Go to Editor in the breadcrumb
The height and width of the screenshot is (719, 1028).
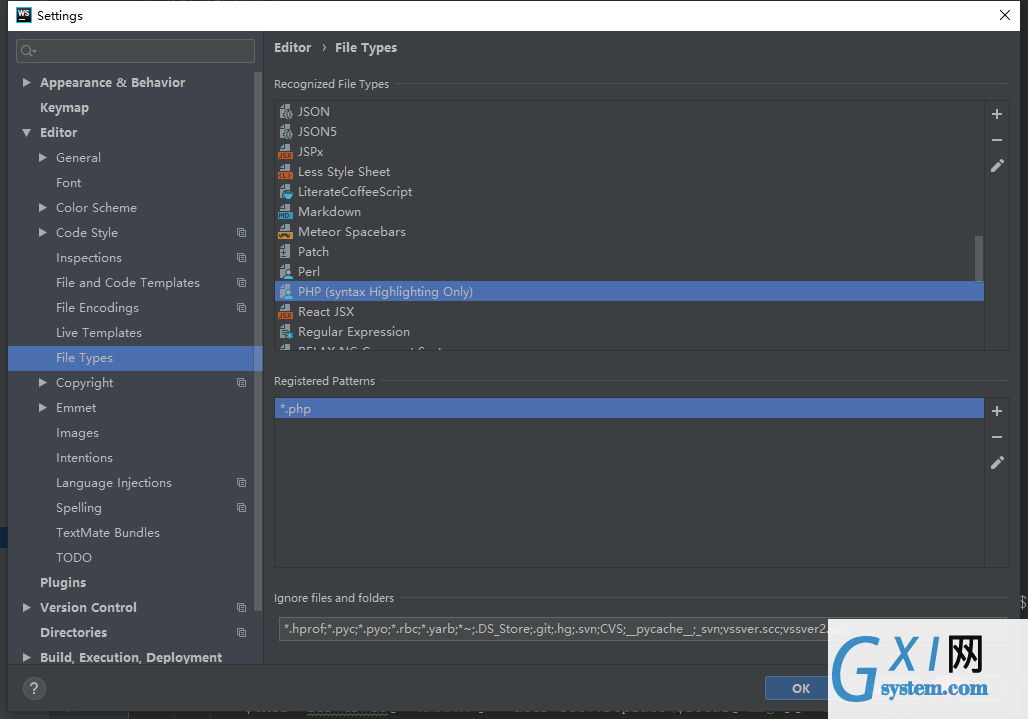tap(292, 48)
